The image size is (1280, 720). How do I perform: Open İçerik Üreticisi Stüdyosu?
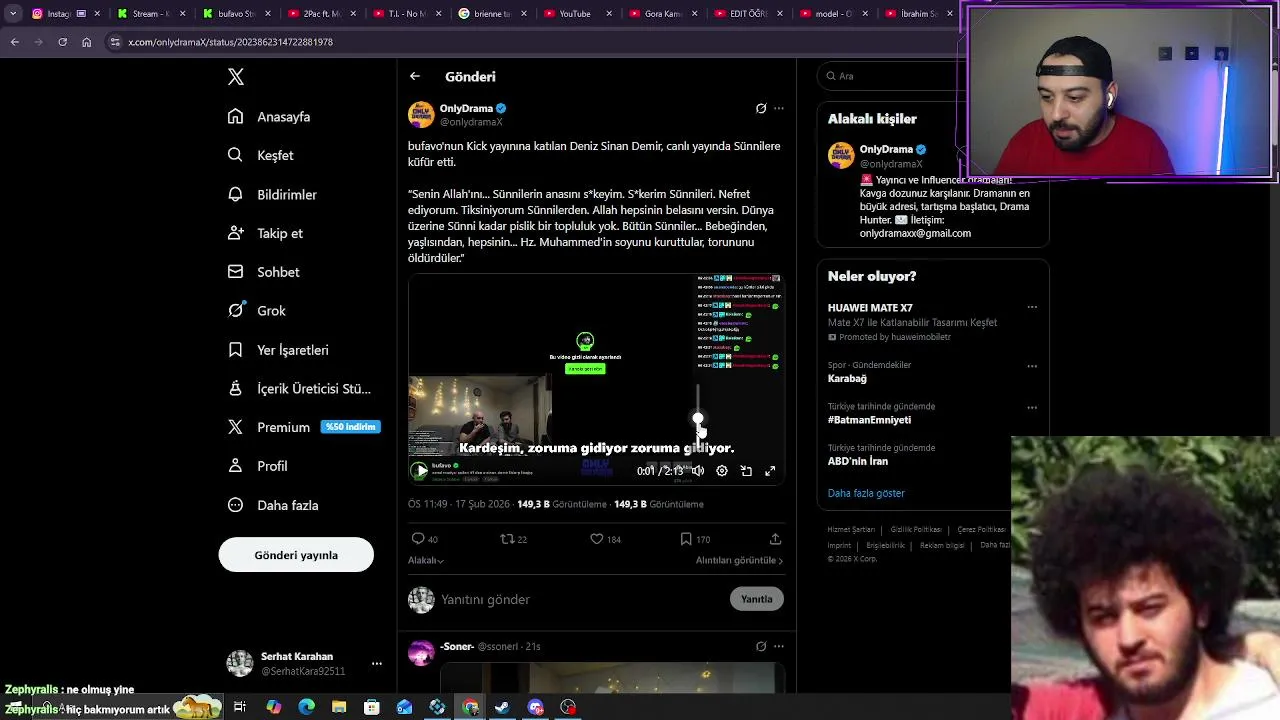[x=299, y=389]
